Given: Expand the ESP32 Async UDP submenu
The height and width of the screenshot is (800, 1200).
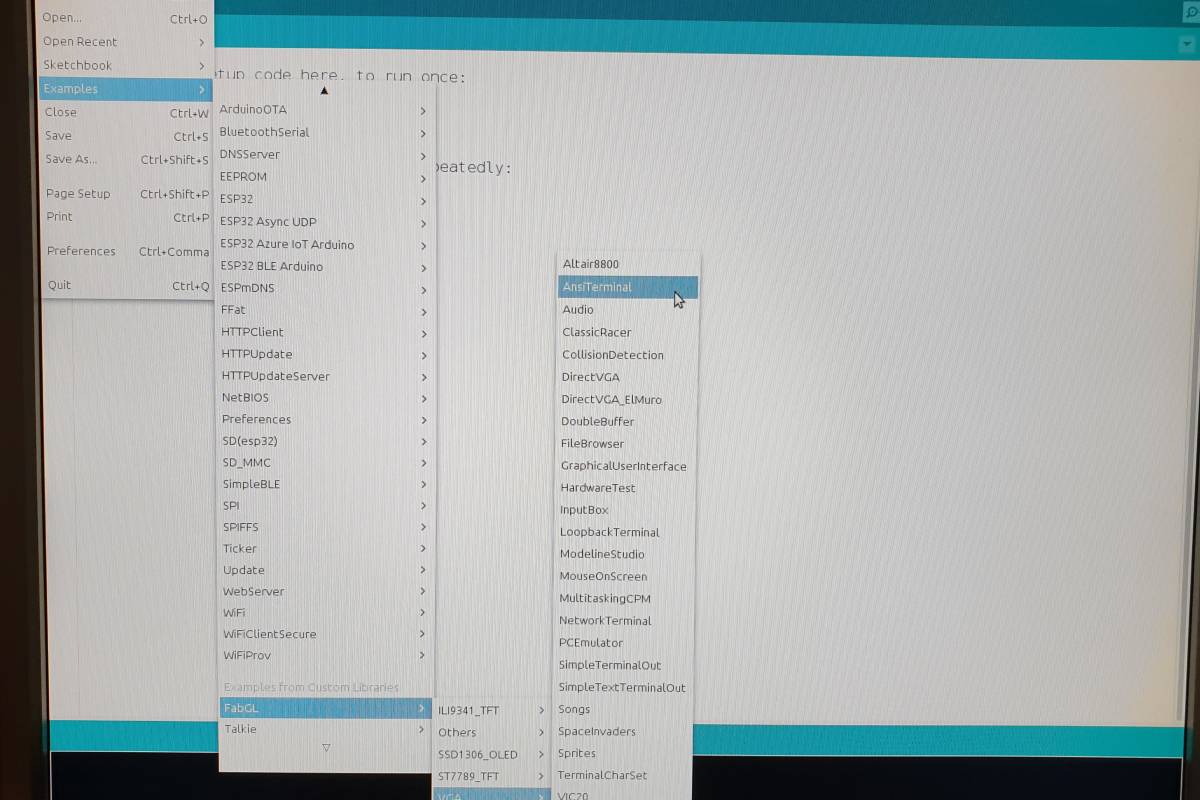Looking at the screenshot, I should (x=323, y=222).
